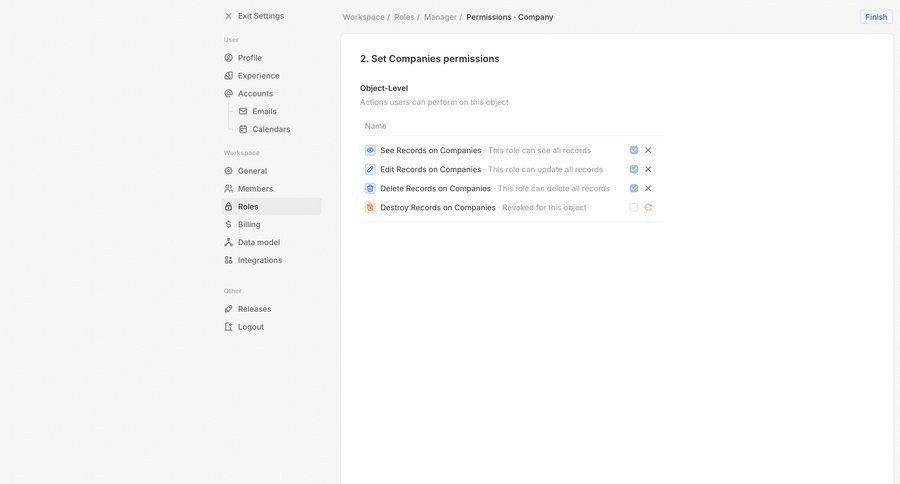Click the Emails envelope icon
The height and width of the screenshot is (484, 900).
[x=243, y=111]
